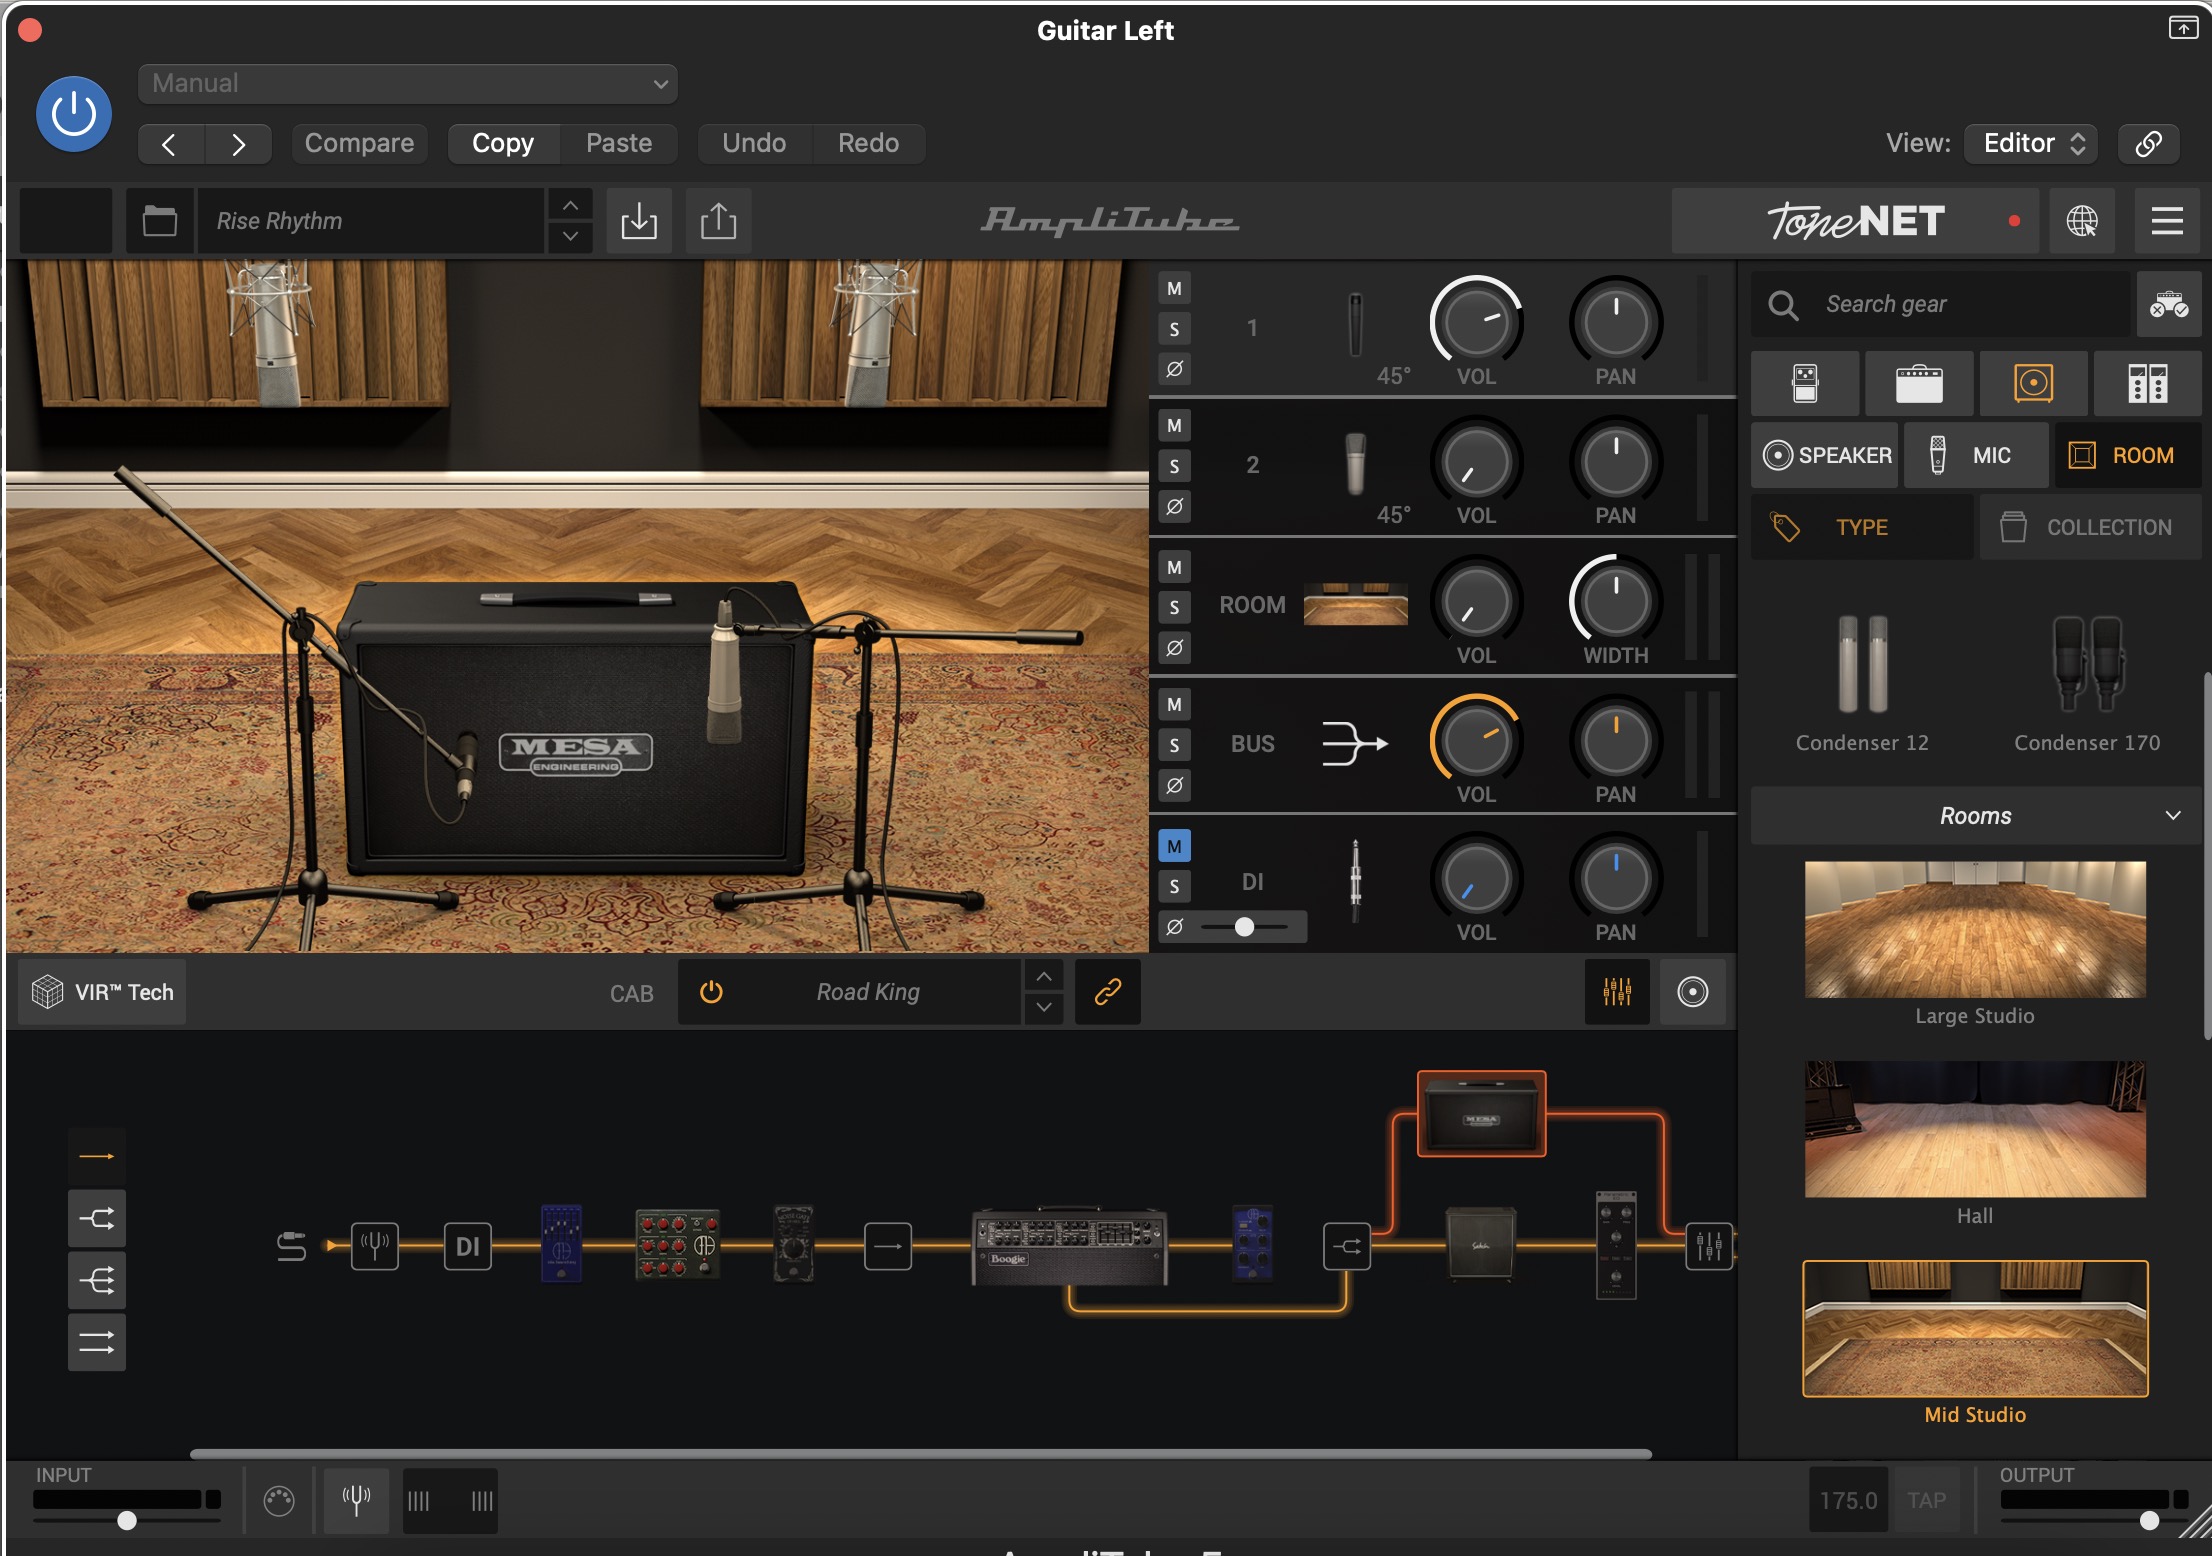Viewport: 2212px width, 1556px height.
Task: Click the cab link chain icon
Action: pos(1107,992)
